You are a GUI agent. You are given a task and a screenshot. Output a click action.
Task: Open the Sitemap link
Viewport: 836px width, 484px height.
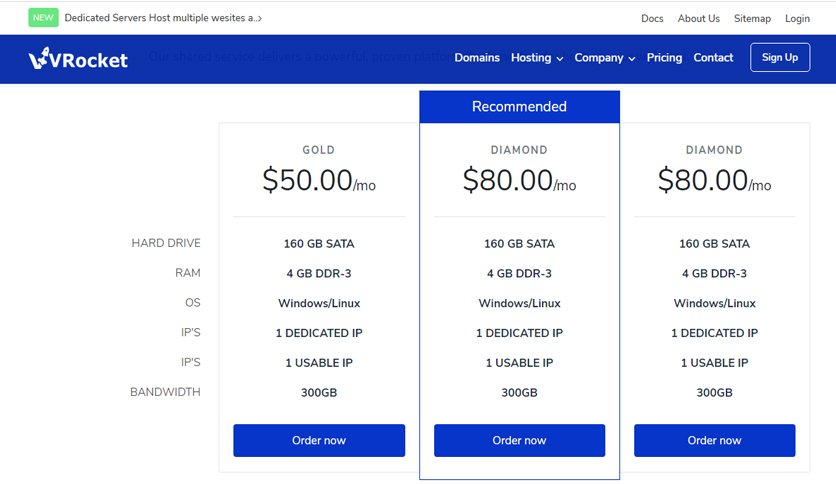[x=752, y=18]
